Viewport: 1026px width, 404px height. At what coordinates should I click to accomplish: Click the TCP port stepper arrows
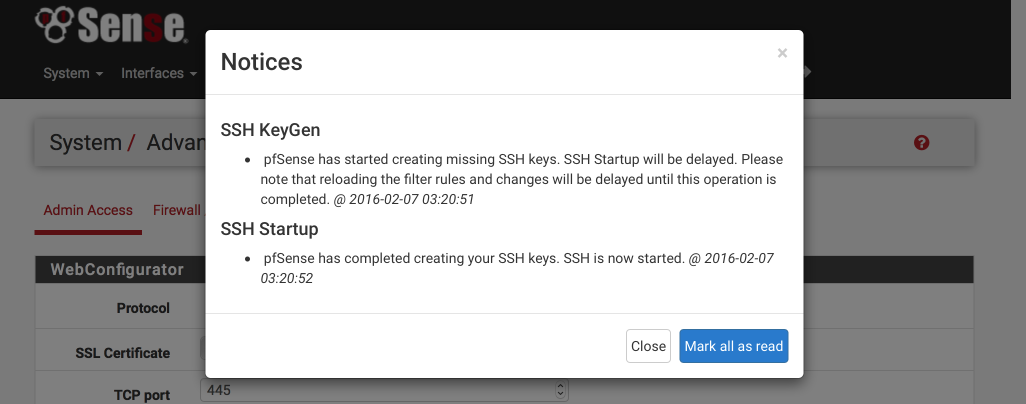click(560, 390)
